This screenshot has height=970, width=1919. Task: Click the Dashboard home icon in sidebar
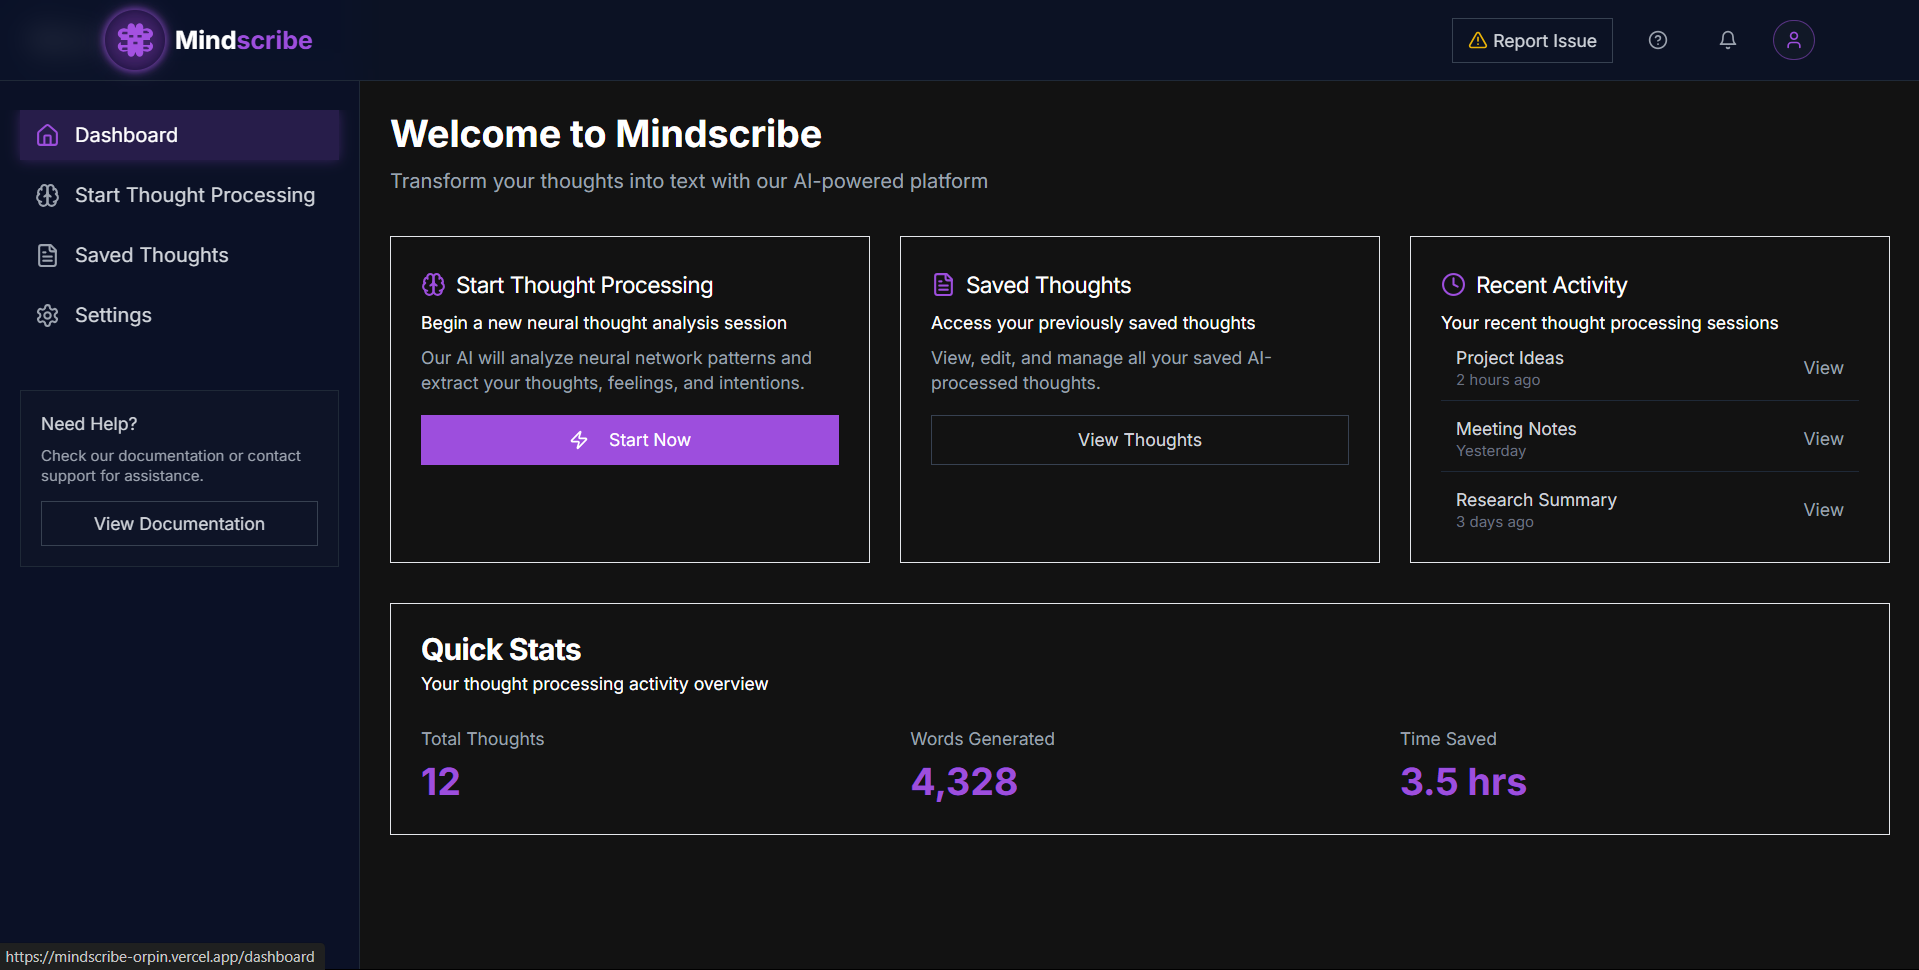47,135
